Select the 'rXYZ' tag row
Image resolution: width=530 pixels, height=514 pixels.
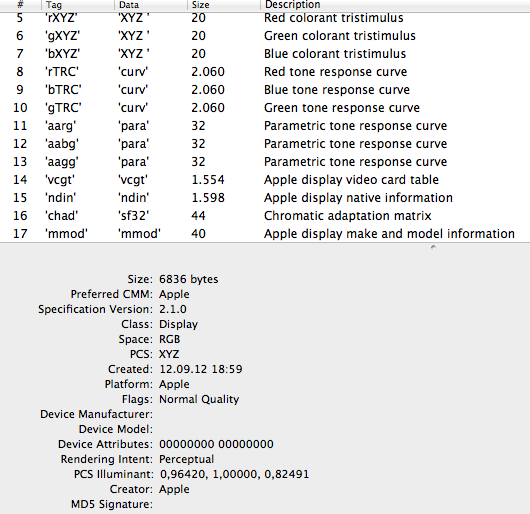(265, 18)
